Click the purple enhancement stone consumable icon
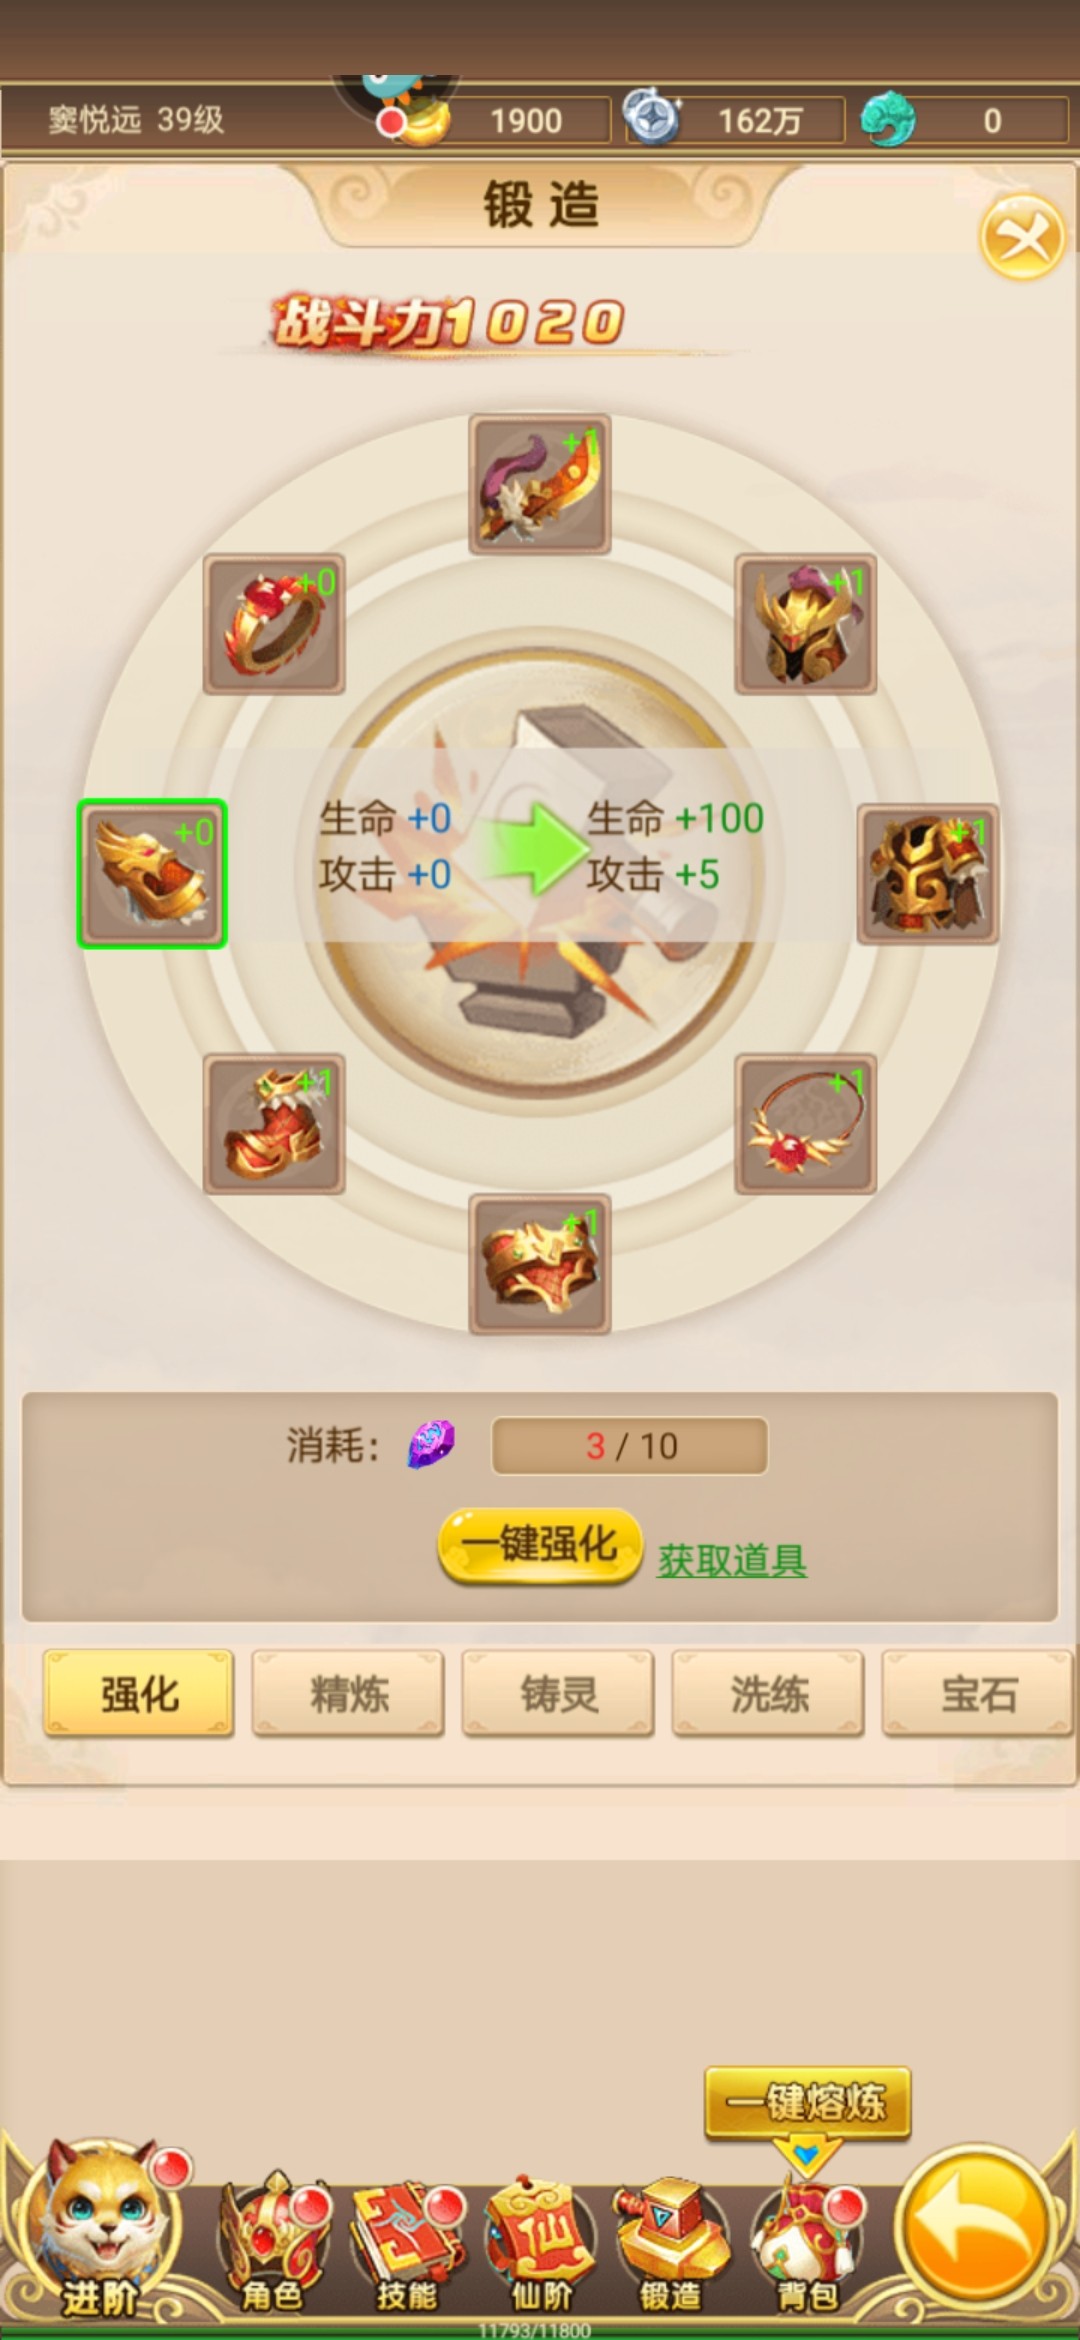 (431, 1445)
